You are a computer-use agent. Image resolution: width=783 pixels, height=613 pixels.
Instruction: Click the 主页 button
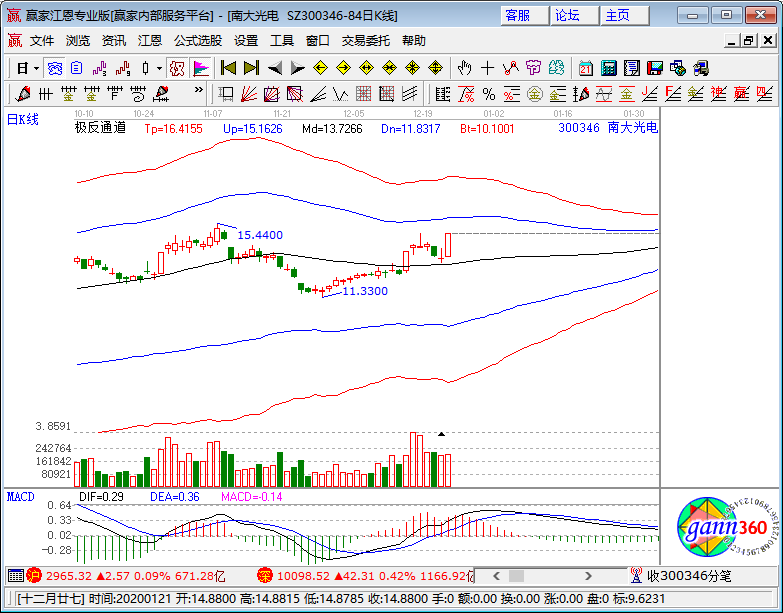point(625,15)
